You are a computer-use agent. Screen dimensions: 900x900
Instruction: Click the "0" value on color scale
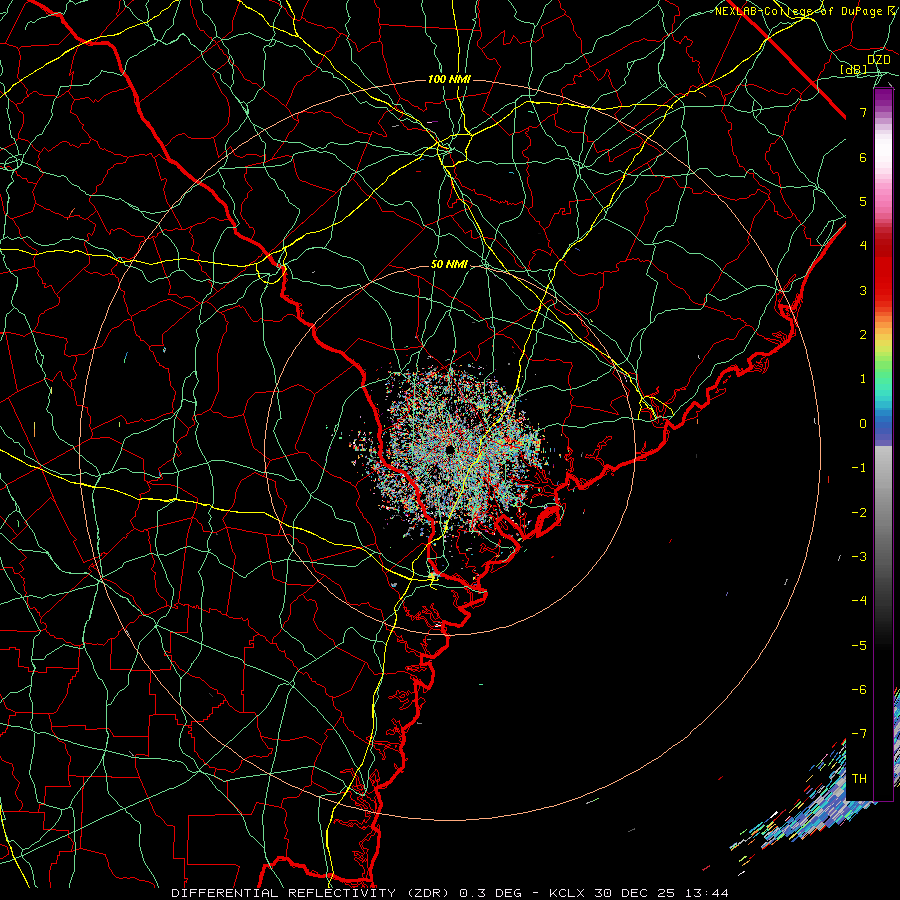pos(863,424)
